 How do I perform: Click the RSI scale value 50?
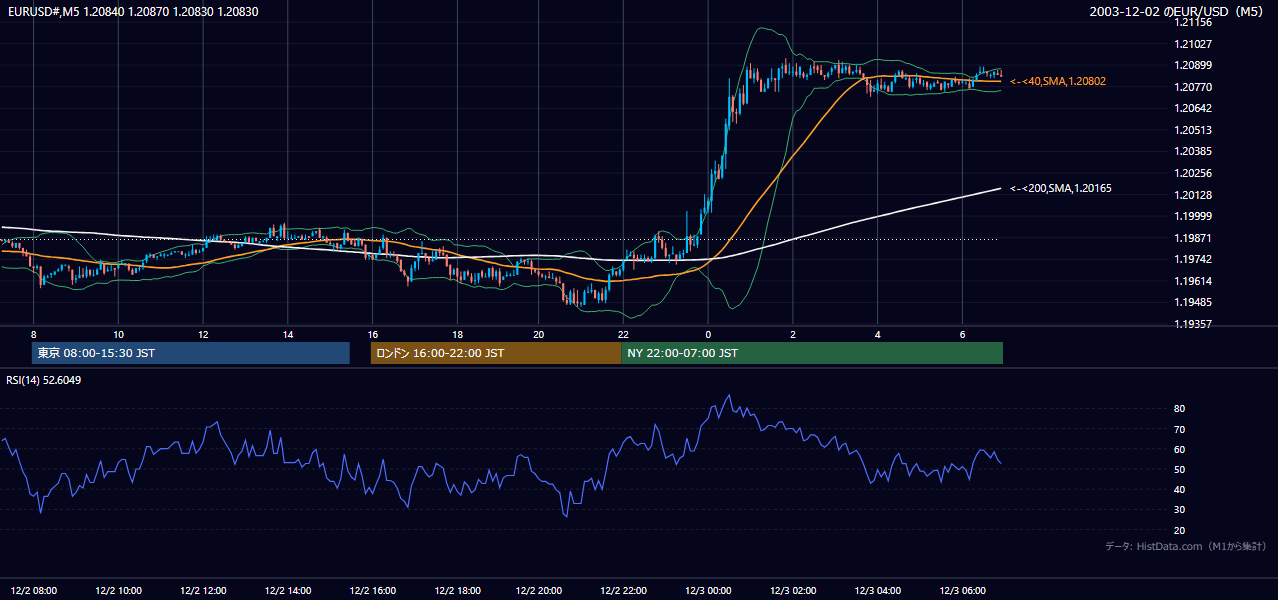click(x=1179, y=469)
